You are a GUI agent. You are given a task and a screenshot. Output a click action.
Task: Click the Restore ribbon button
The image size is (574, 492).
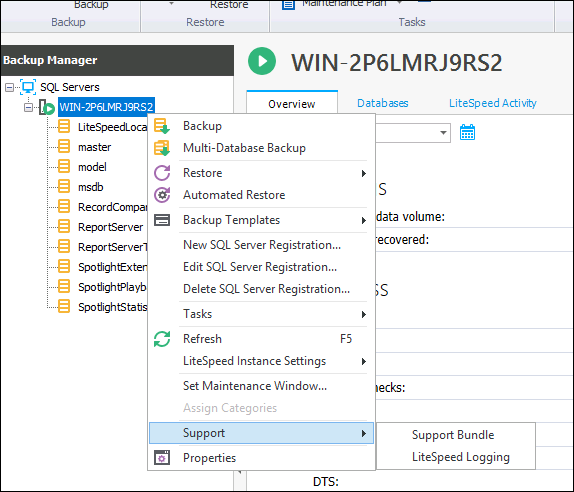click(x=229, y=5)
